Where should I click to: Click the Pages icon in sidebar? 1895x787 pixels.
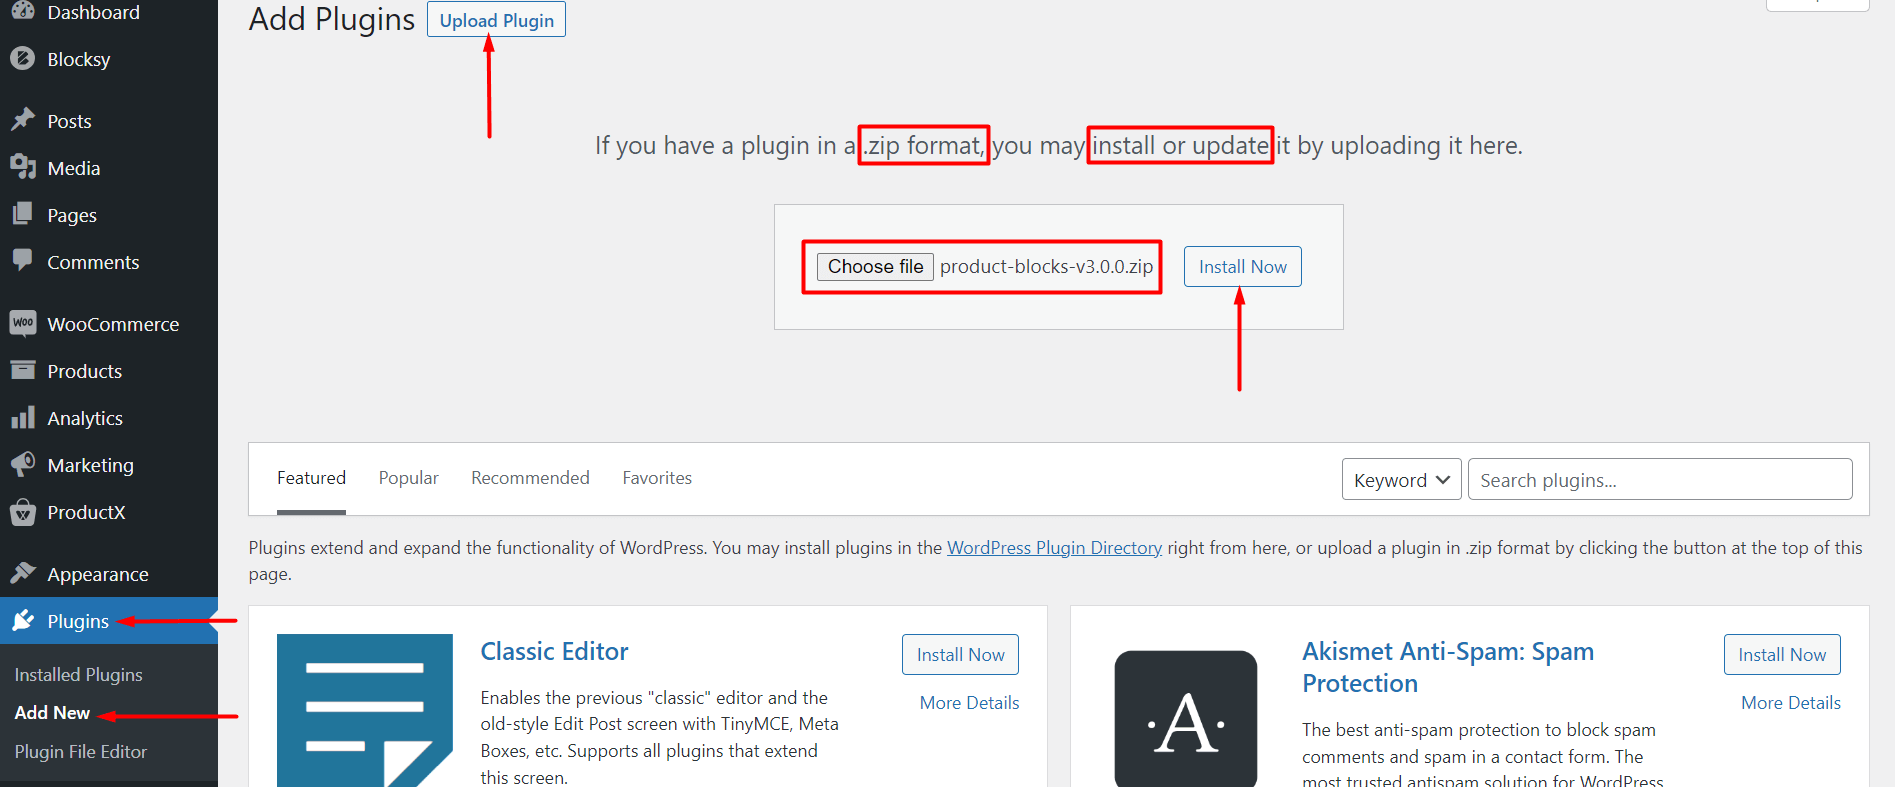pyautogui.click(x=23, y=215)
